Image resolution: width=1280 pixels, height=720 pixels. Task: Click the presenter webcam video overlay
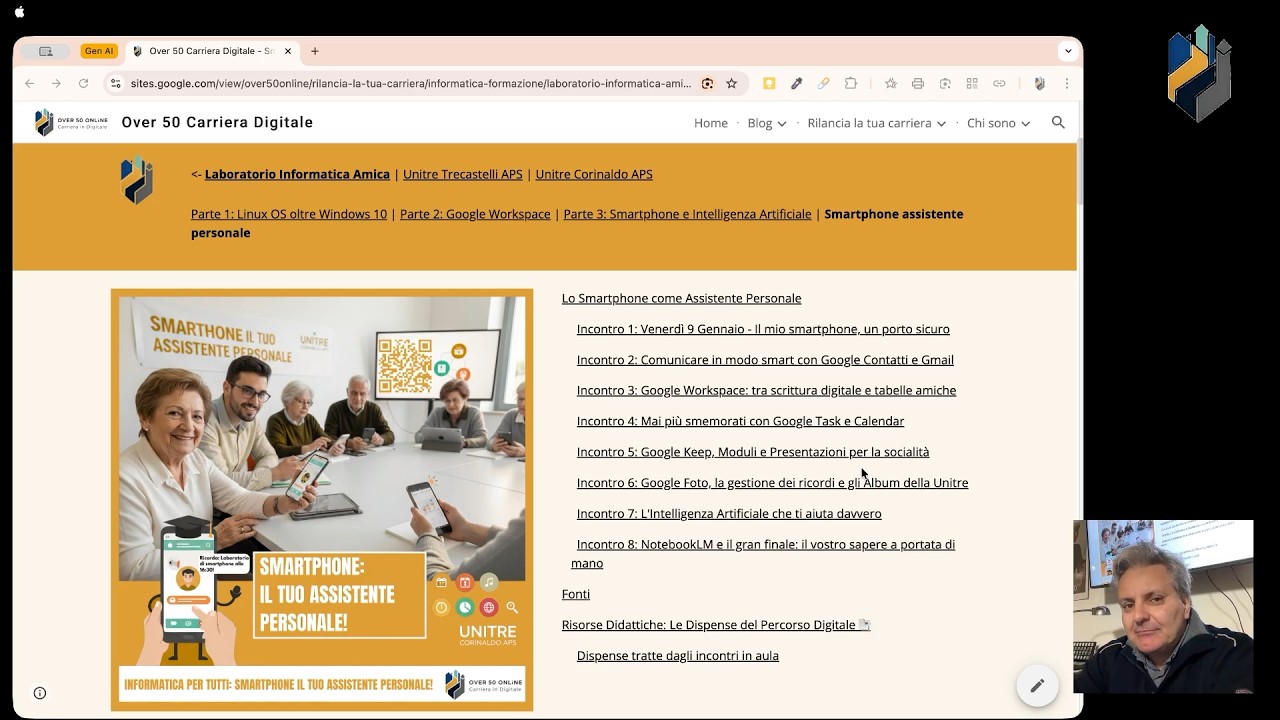pos(1163,606)
